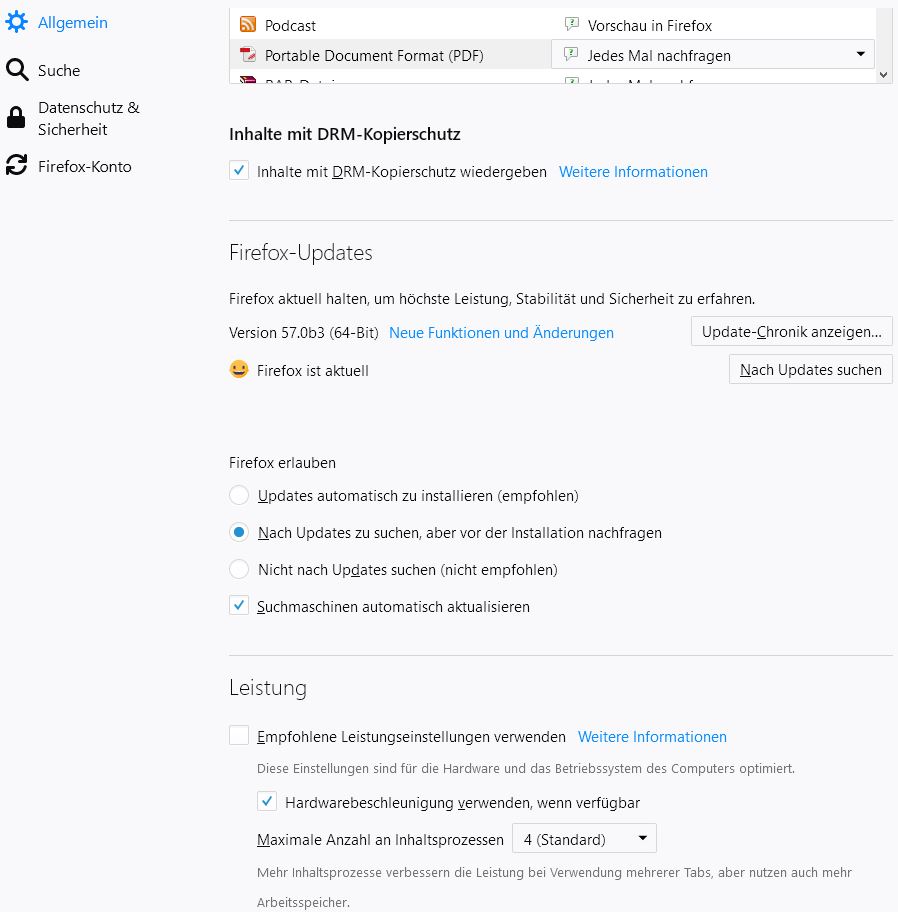The height and width of the screenshot is (912, 898).
Task: Toggle Suchmaschinen automatisch aktualisieren checkbox
Action: (x=239, y=605)
